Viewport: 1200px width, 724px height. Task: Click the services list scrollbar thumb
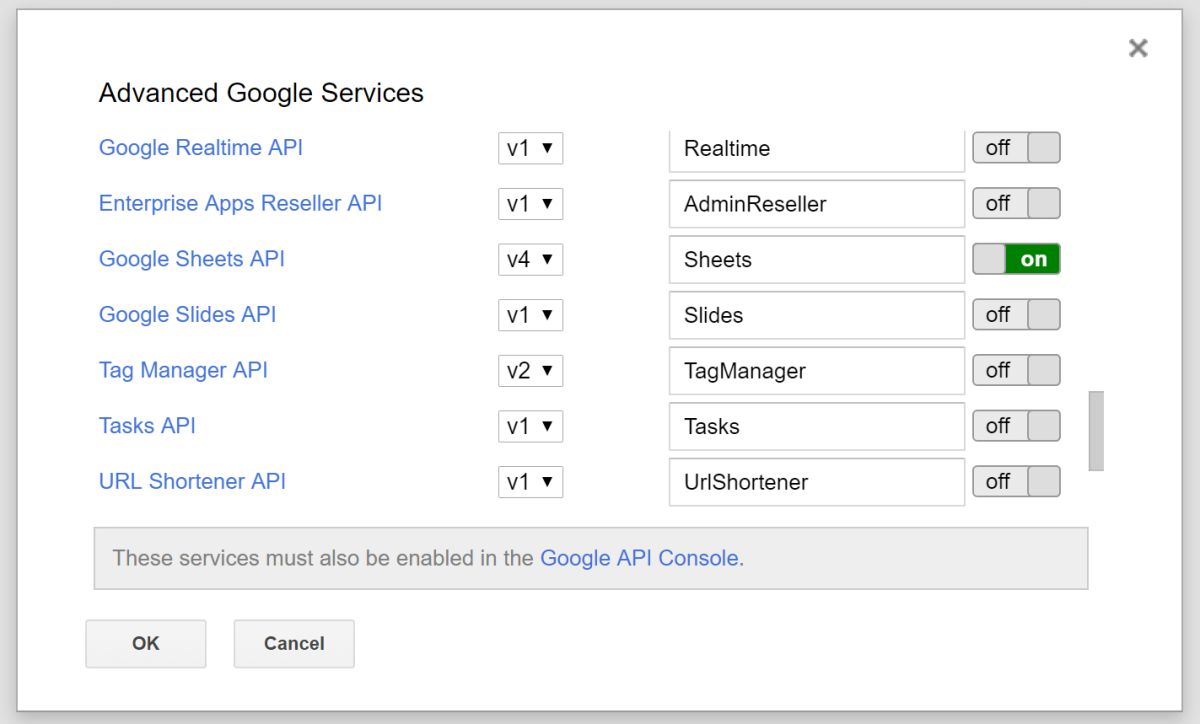pyautogui.click(x=1096, y=431)
